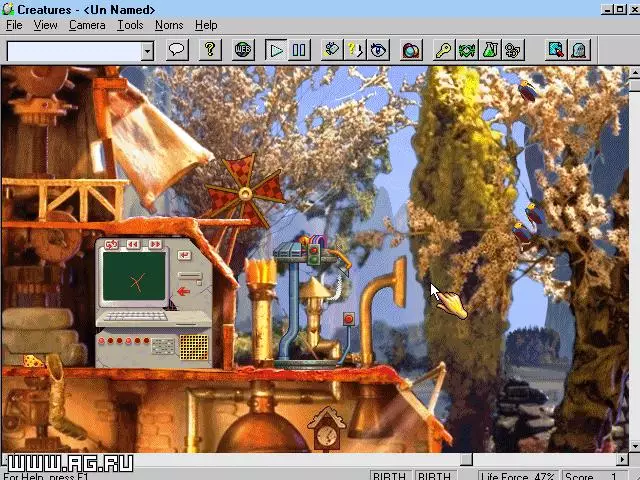The image size is (640, 480).
Task: Open the Camera menu
Action: click(x=87, y=25)
